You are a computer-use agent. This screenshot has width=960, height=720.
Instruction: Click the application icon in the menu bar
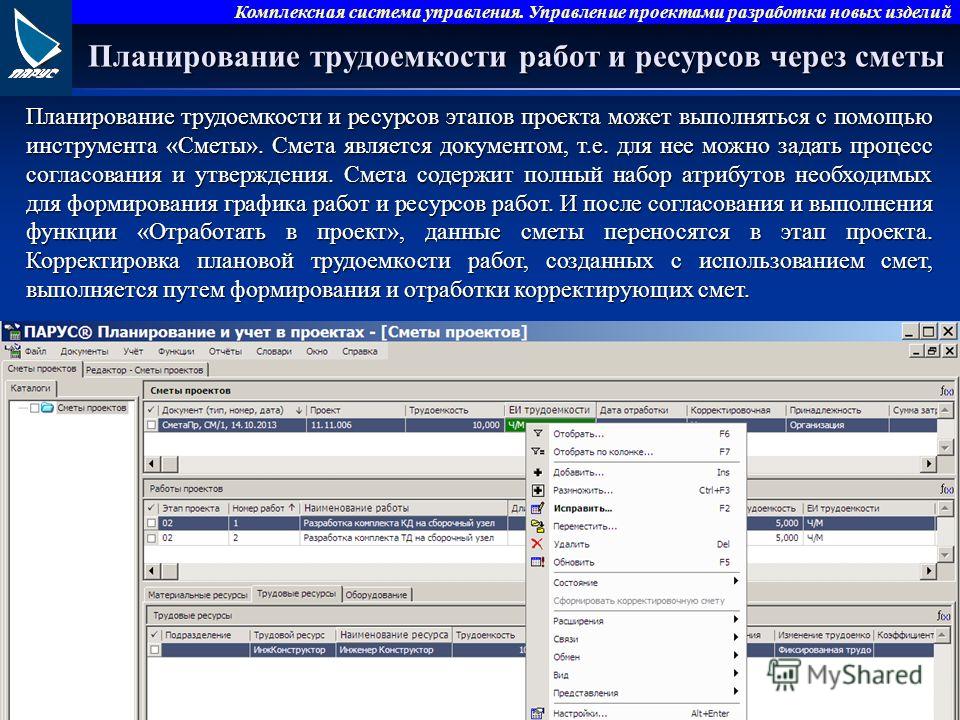coord(12,351)
